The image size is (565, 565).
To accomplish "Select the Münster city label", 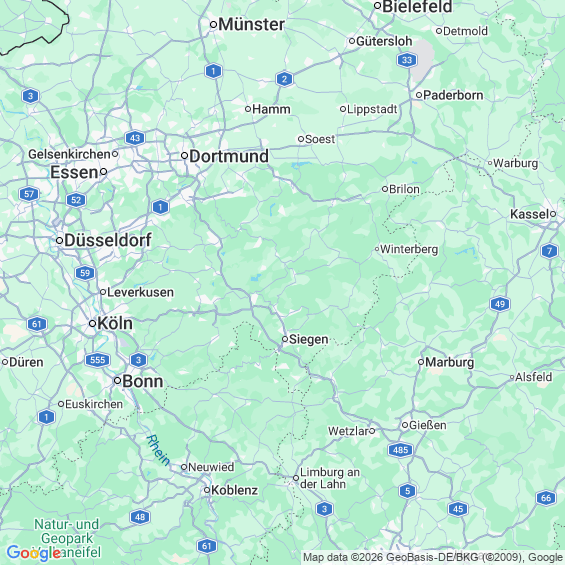I will (251, 25).
